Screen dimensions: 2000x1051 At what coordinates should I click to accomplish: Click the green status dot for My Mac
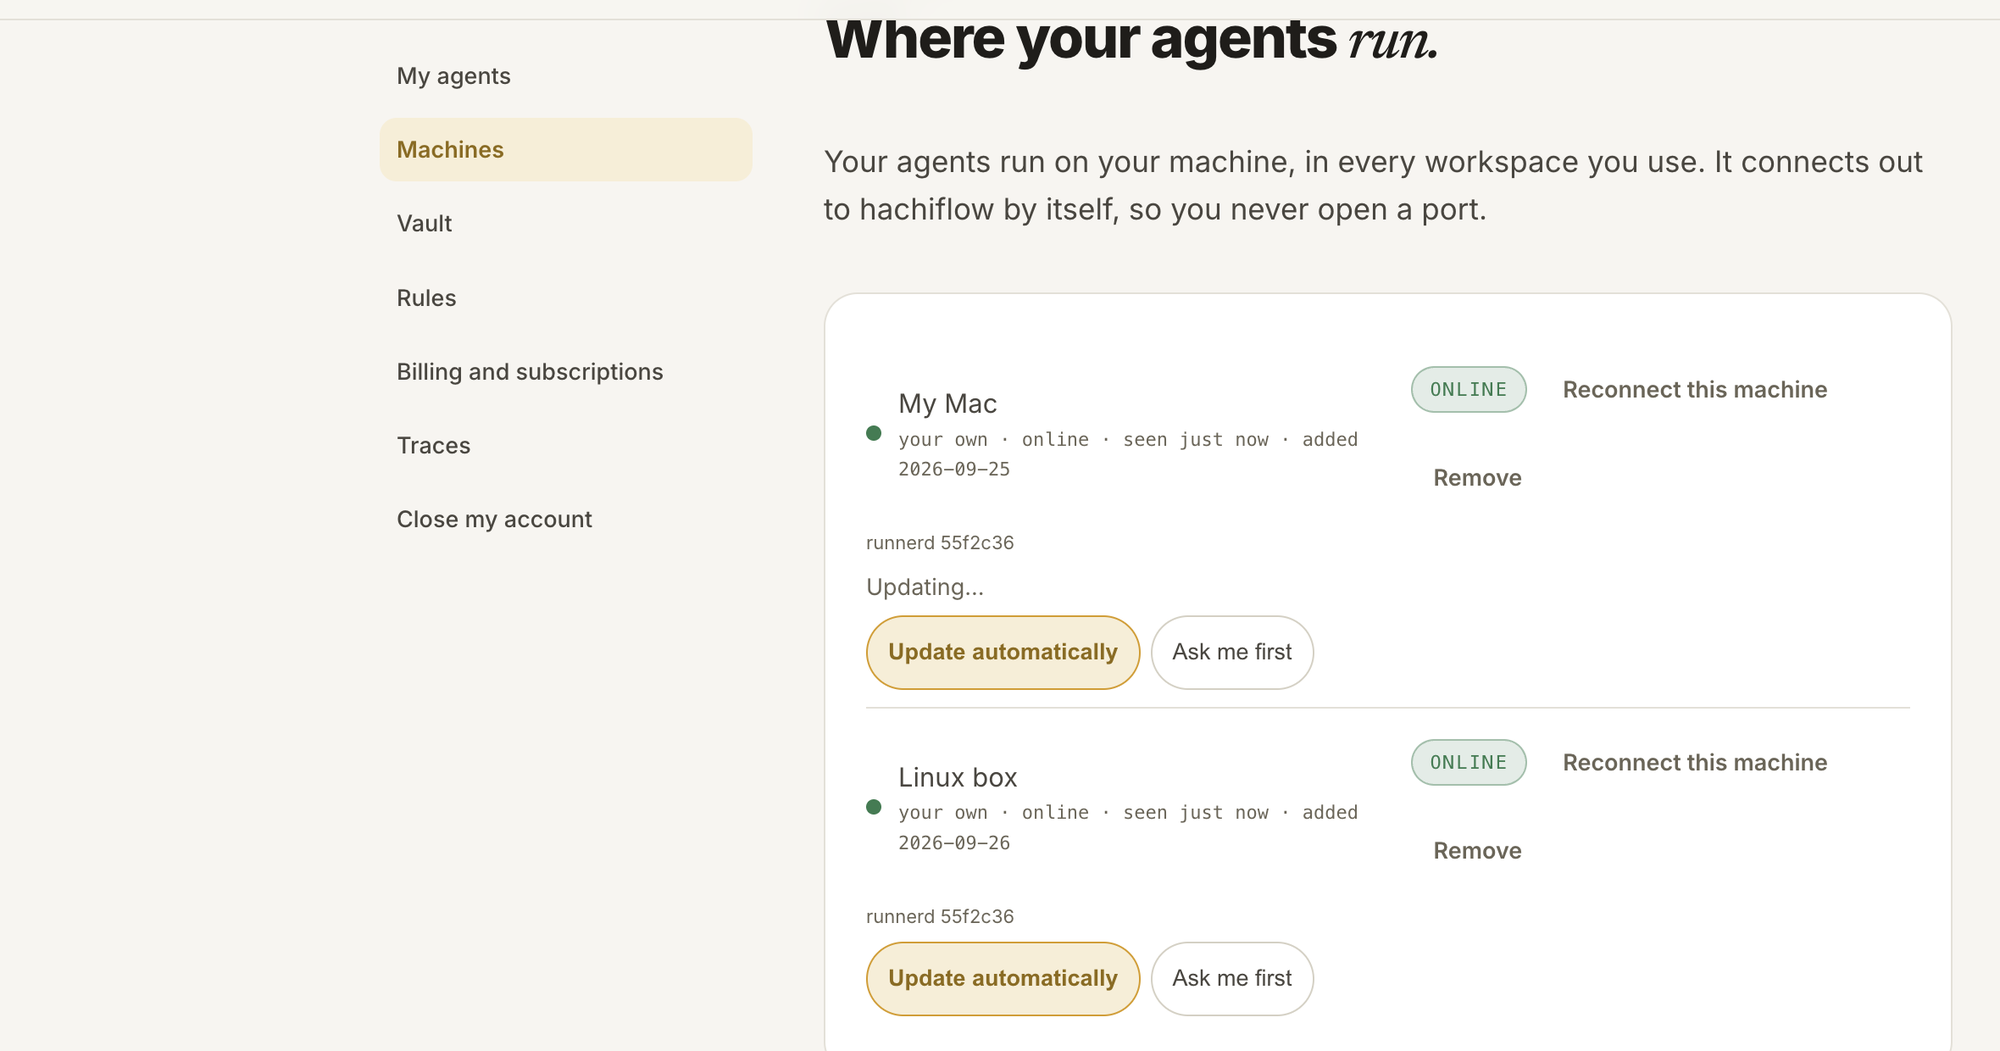pos(874,433)
